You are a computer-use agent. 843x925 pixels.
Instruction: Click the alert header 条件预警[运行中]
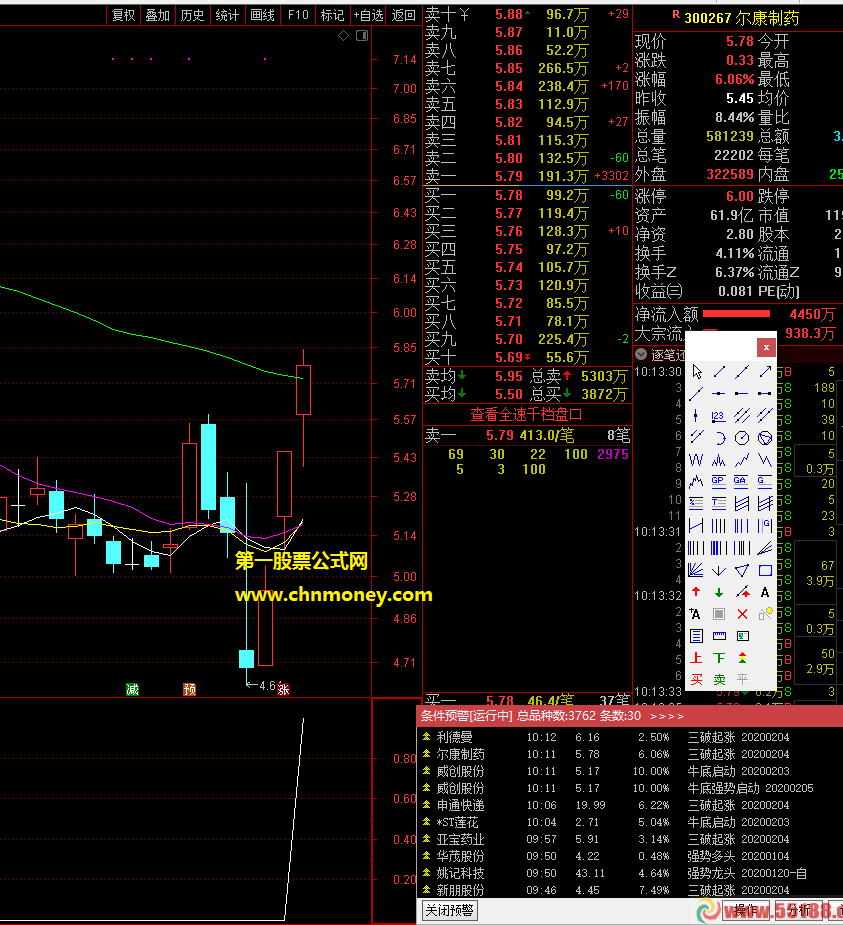(x=466, y=716)
